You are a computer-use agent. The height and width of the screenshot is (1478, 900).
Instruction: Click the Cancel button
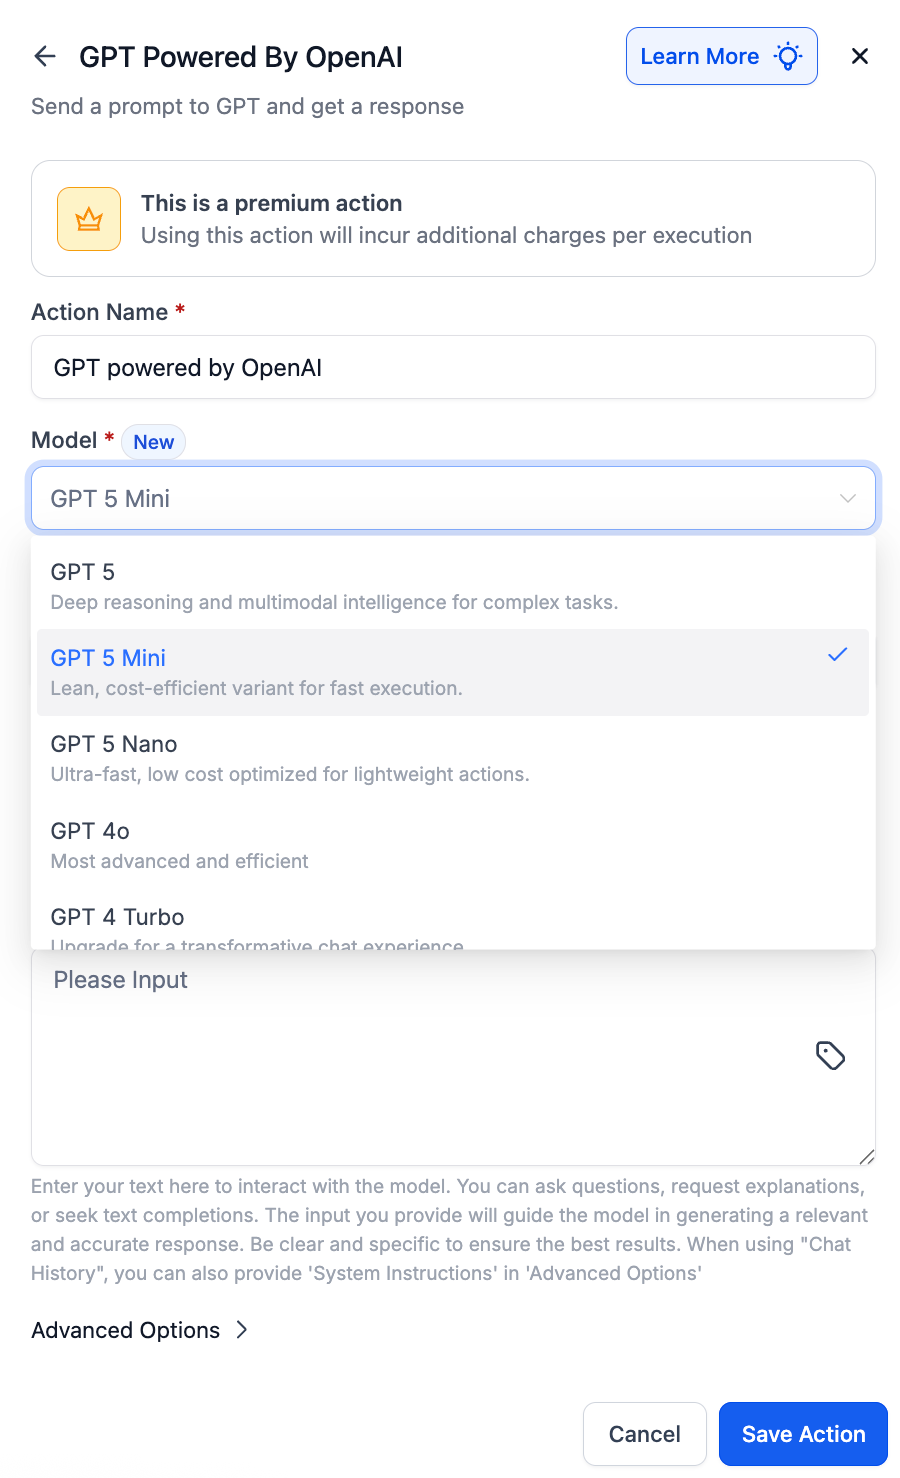click(x=644, y=1434)
